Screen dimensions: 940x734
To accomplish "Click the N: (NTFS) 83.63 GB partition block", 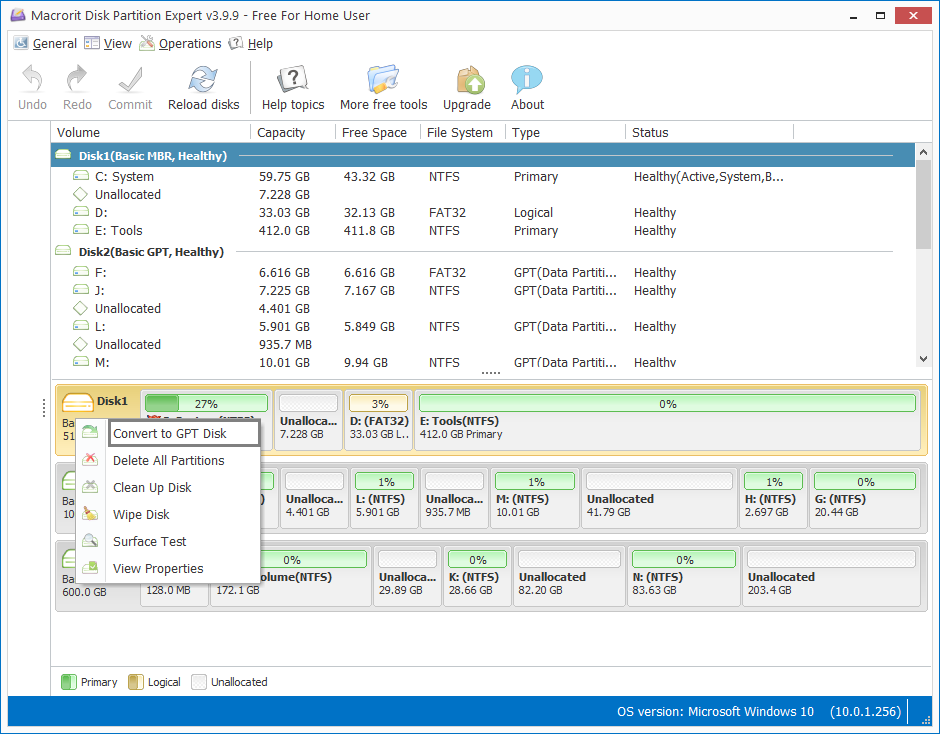I will click(683, 576).
